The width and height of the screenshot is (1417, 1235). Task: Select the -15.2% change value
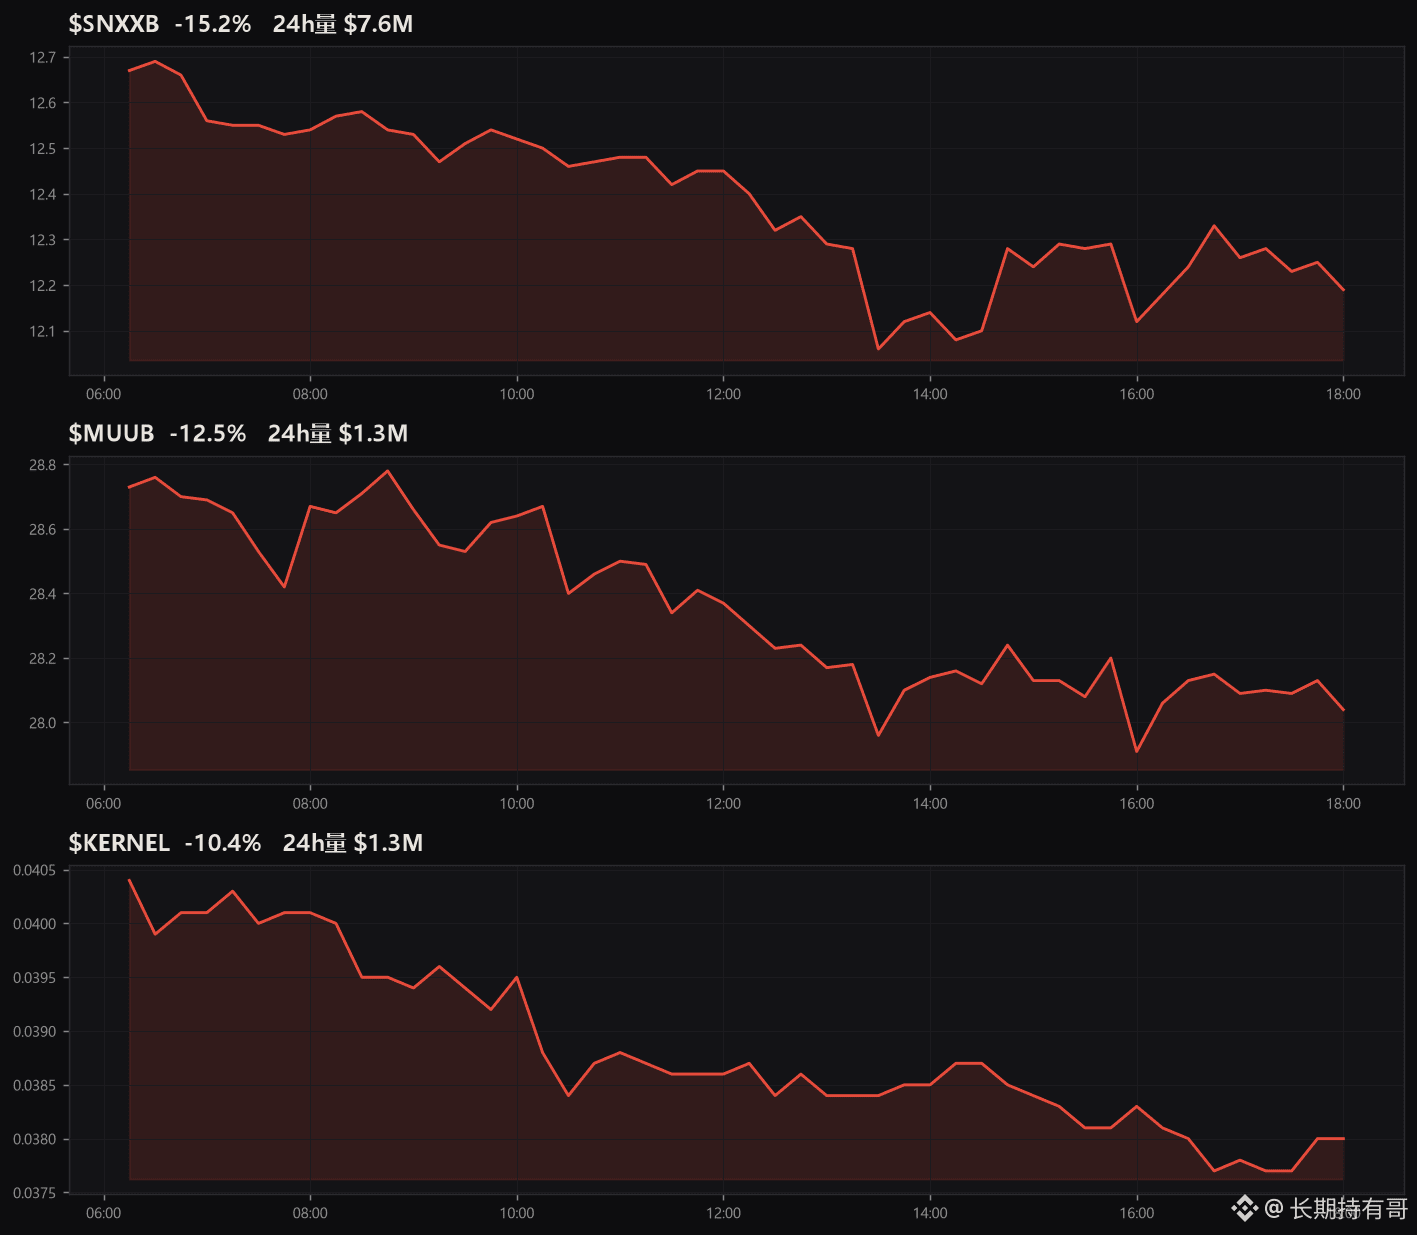click(x=213, y=24)
